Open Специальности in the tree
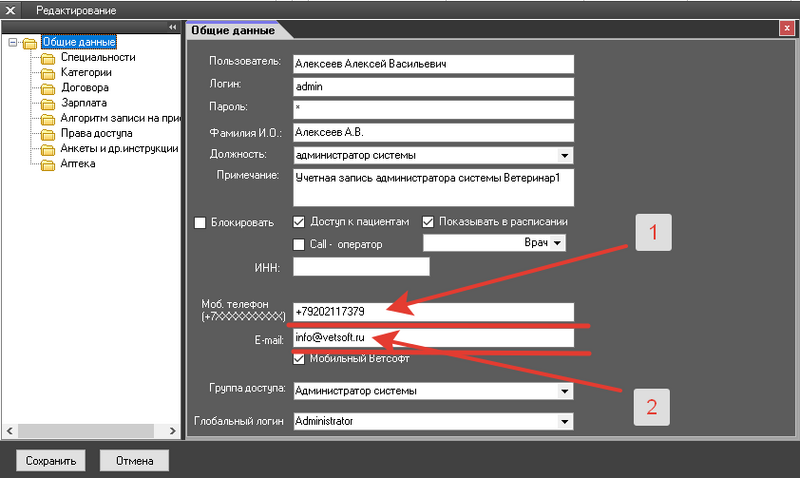 tap(98, 57)
